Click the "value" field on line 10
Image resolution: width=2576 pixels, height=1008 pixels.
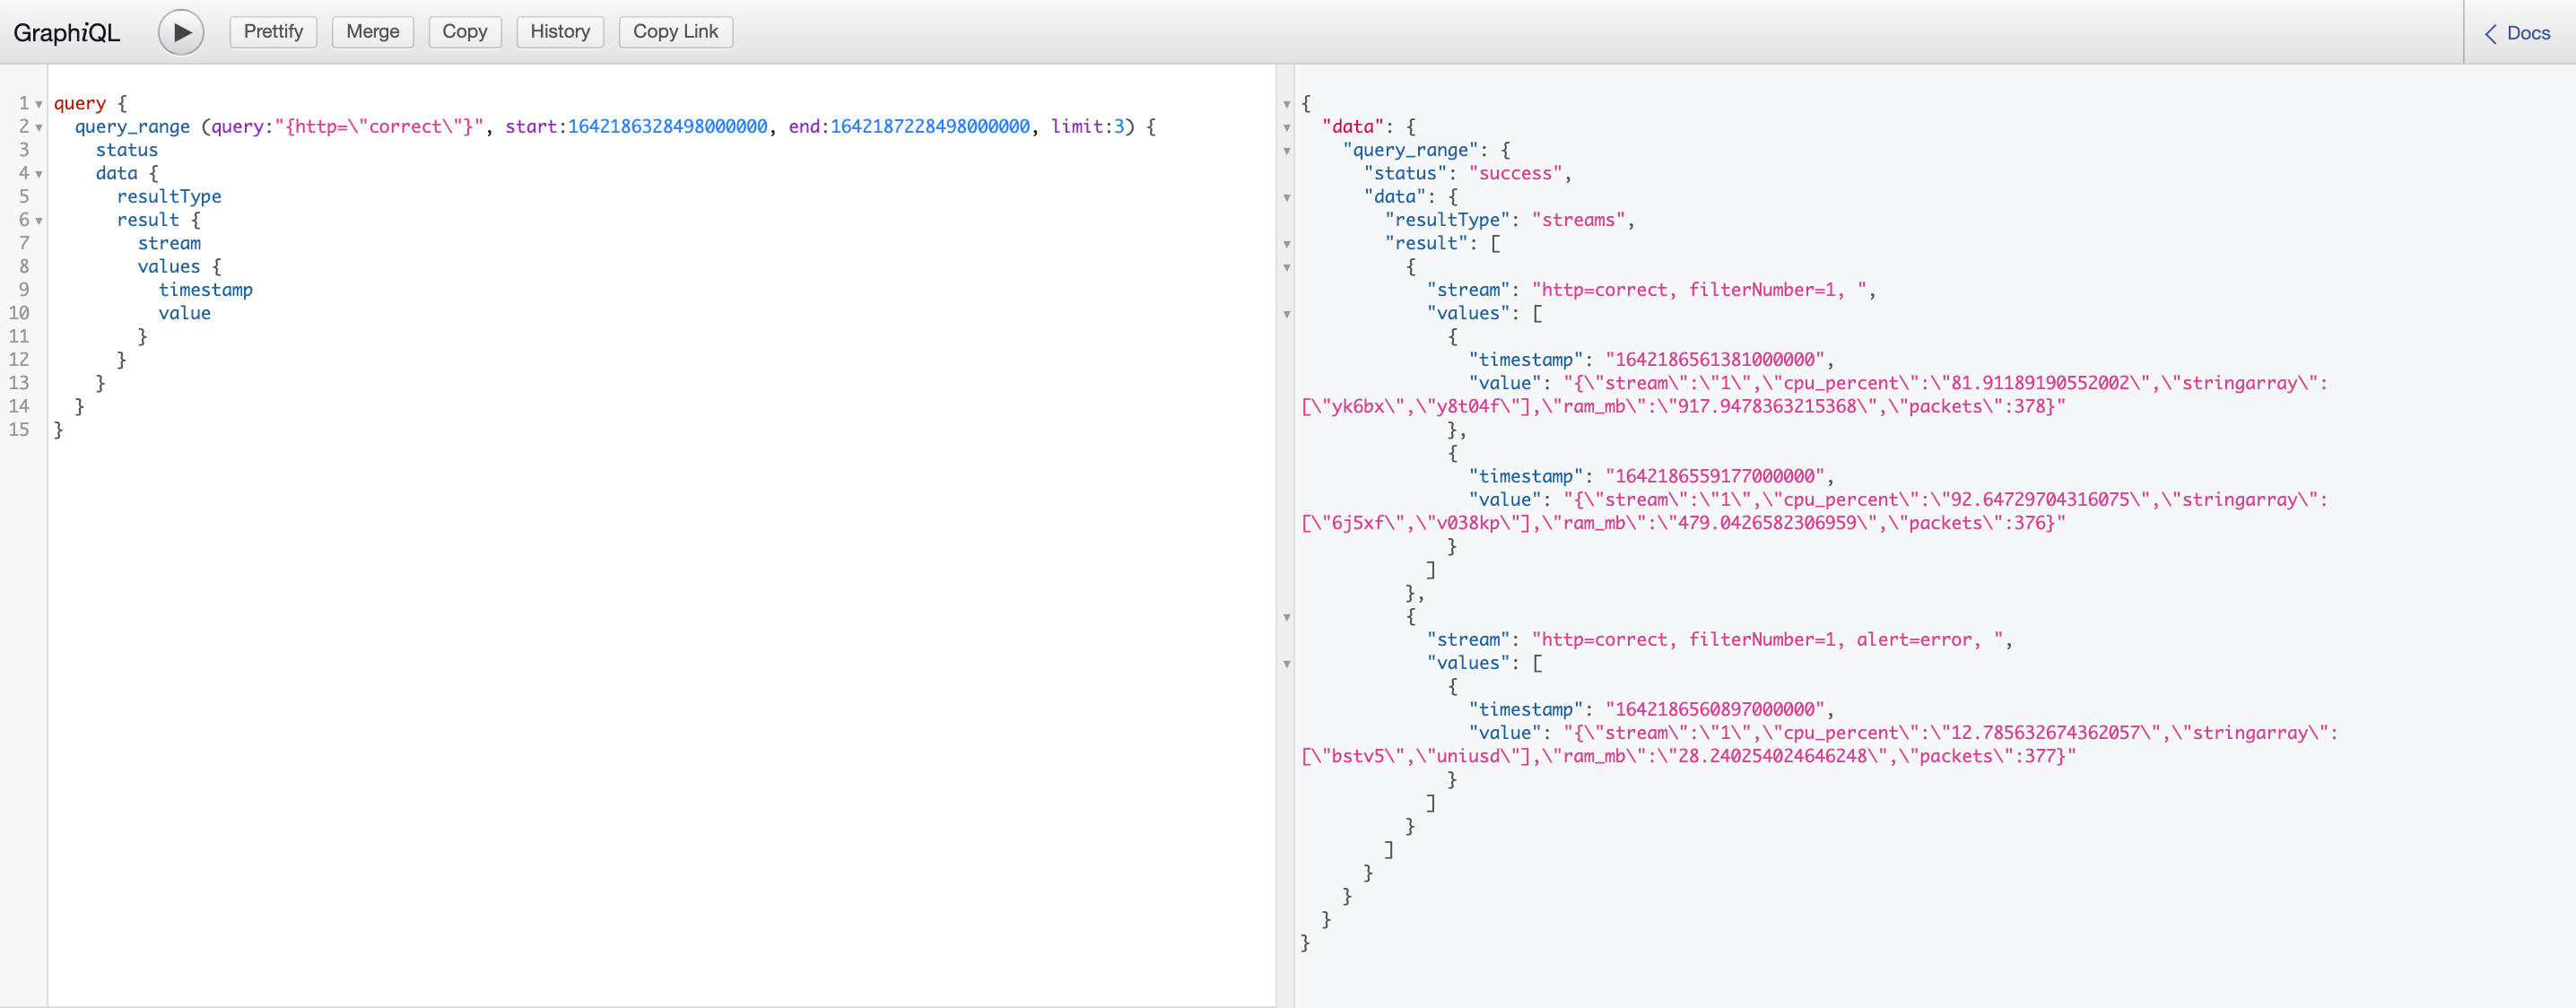click(x=185, y=313)
